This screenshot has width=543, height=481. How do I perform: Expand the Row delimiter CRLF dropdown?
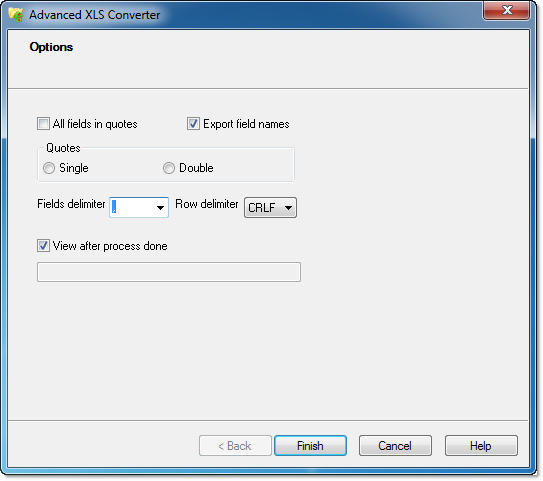(270, 207)
